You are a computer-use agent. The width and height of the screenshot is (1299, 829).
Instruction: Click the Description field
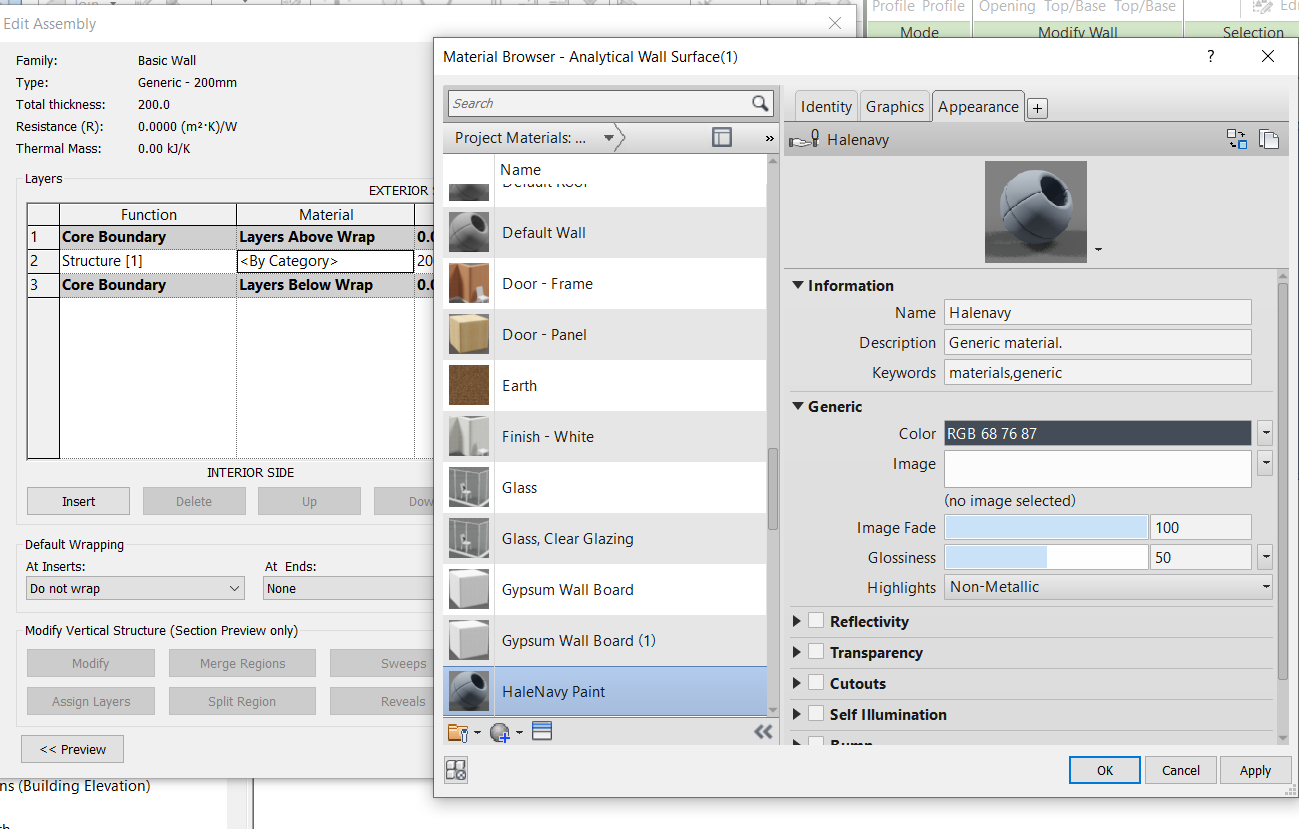[x=1098, y=342]
